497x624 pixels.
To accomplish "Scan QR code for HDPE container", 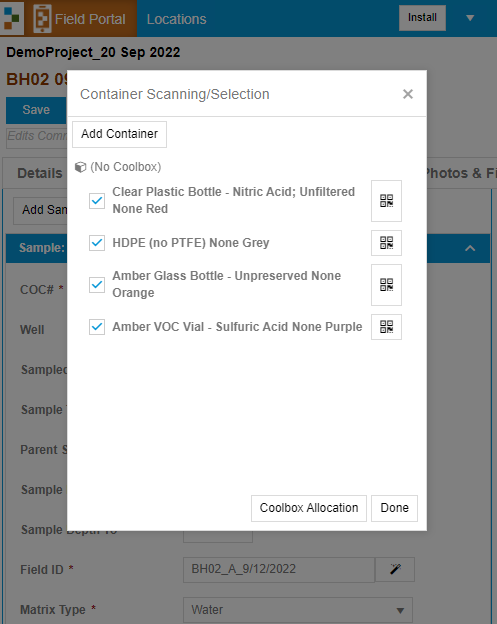I will tap(386, 243).
